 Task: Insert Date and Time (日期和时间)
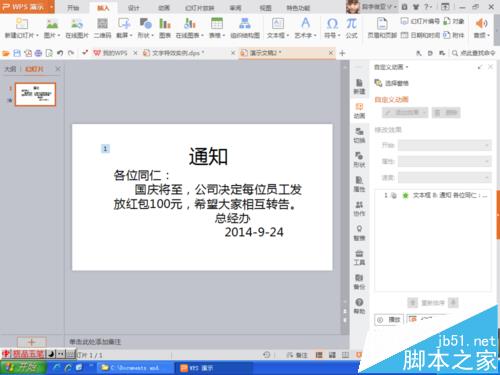click(420, 35)
